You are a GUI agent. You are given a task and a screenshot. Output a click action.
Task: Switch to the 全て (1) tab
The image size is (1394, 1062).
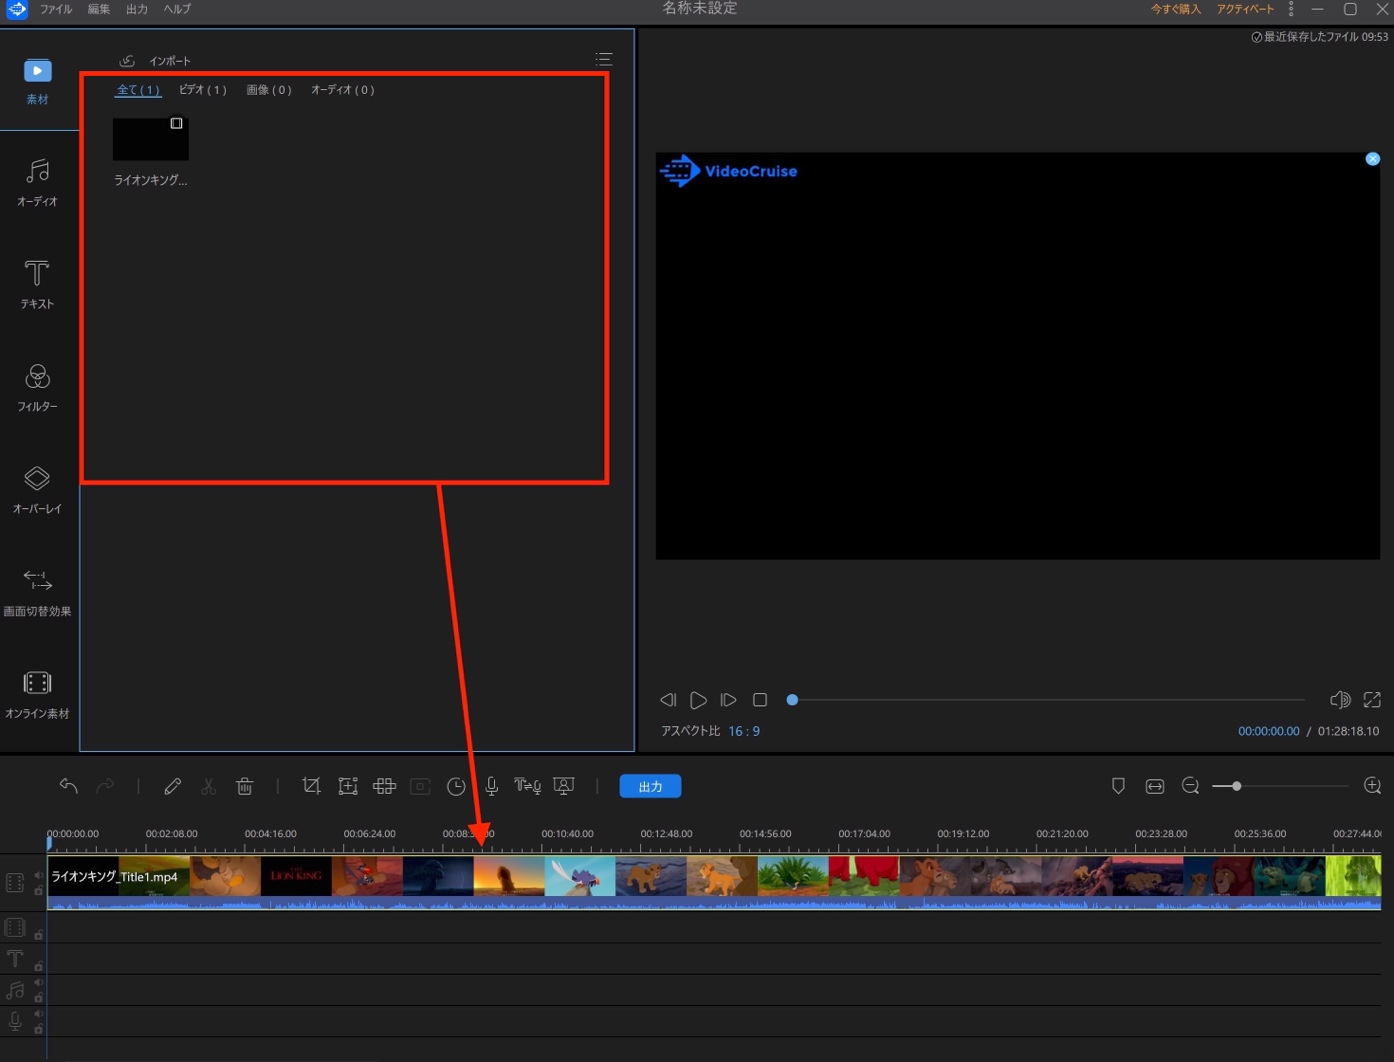pyautogui.click(x=138, y=90)
